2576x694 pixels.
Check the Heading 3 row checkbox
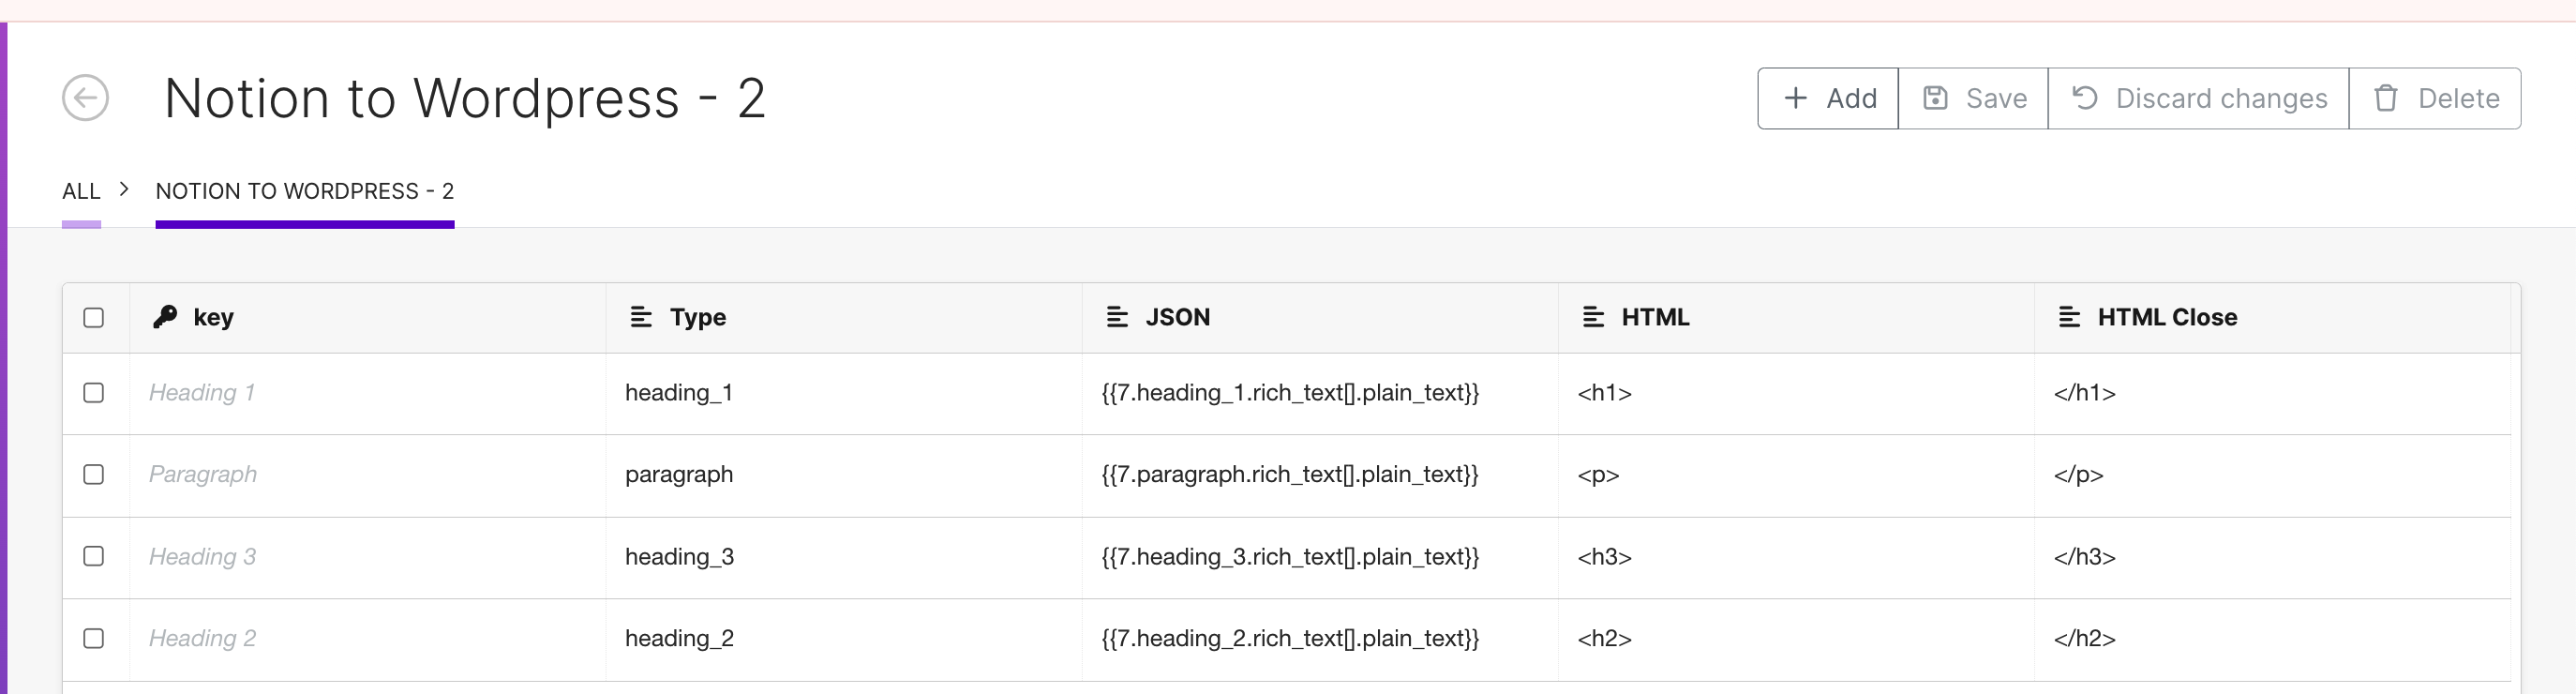pyautogui.click(x=94, y=556)
